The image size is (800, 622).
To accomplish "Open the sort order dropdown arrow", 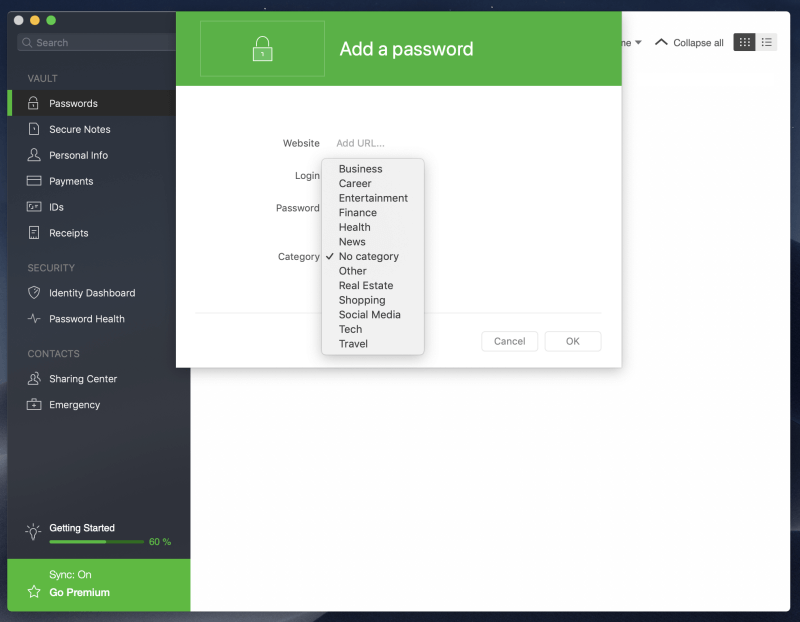I will point(638,42).
